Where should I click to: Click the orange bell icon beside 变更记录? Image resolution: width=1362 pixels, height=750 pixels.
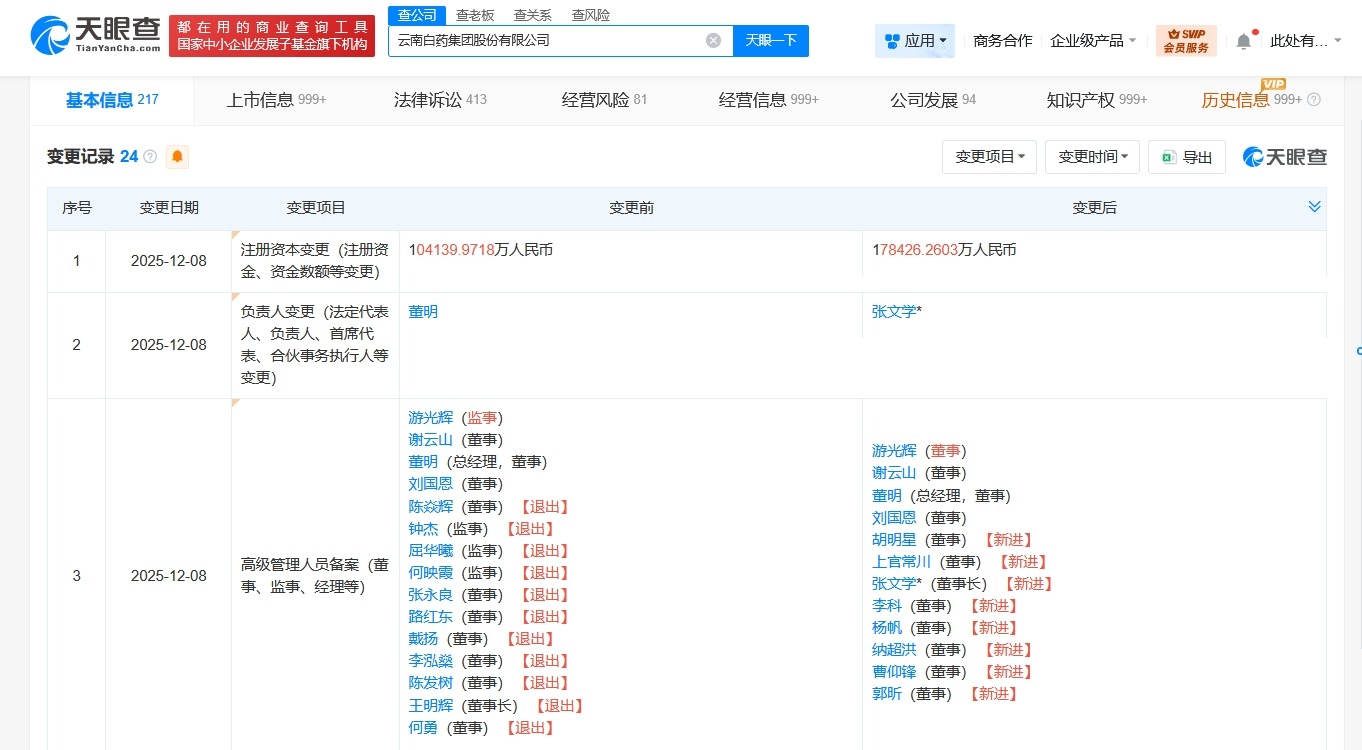(177, 157)
